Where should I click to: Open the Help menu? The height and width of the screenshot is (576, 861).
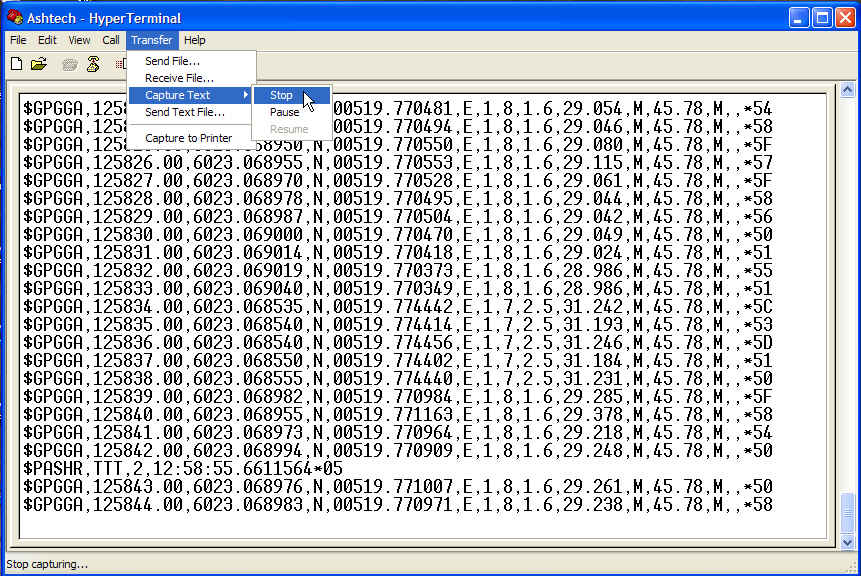(x=195, y=40)
